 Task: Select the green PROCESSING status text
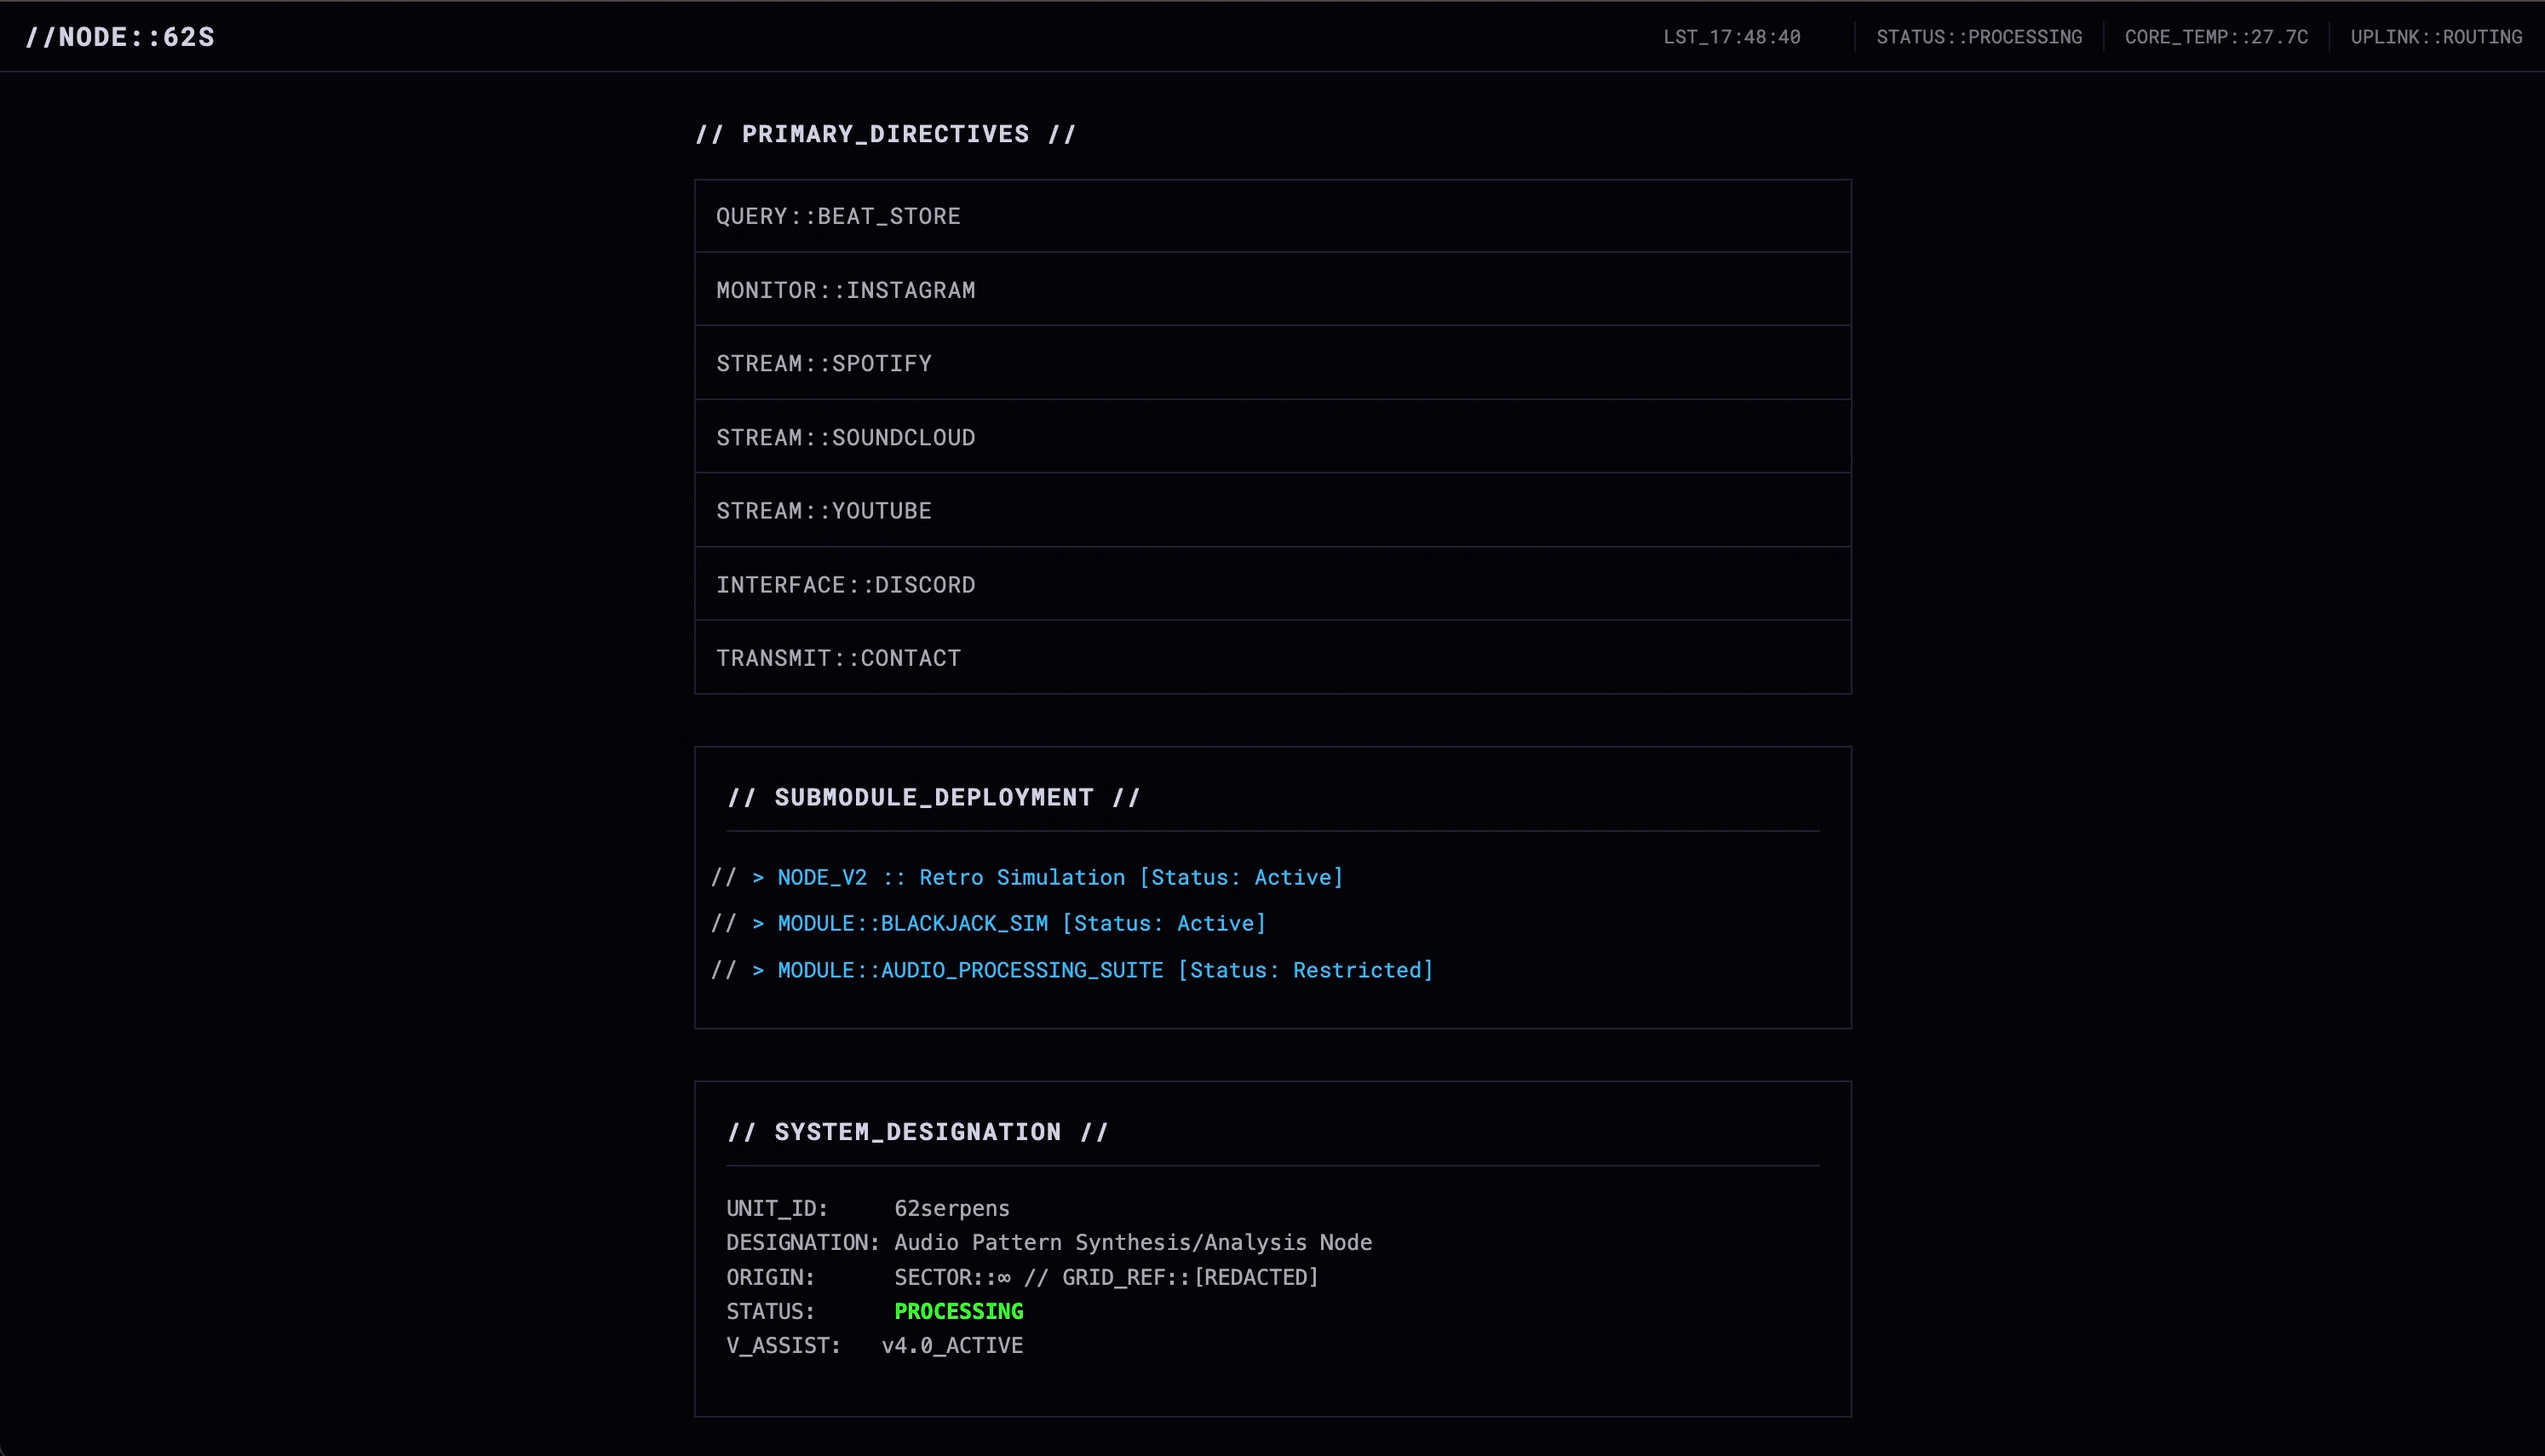958,1311
